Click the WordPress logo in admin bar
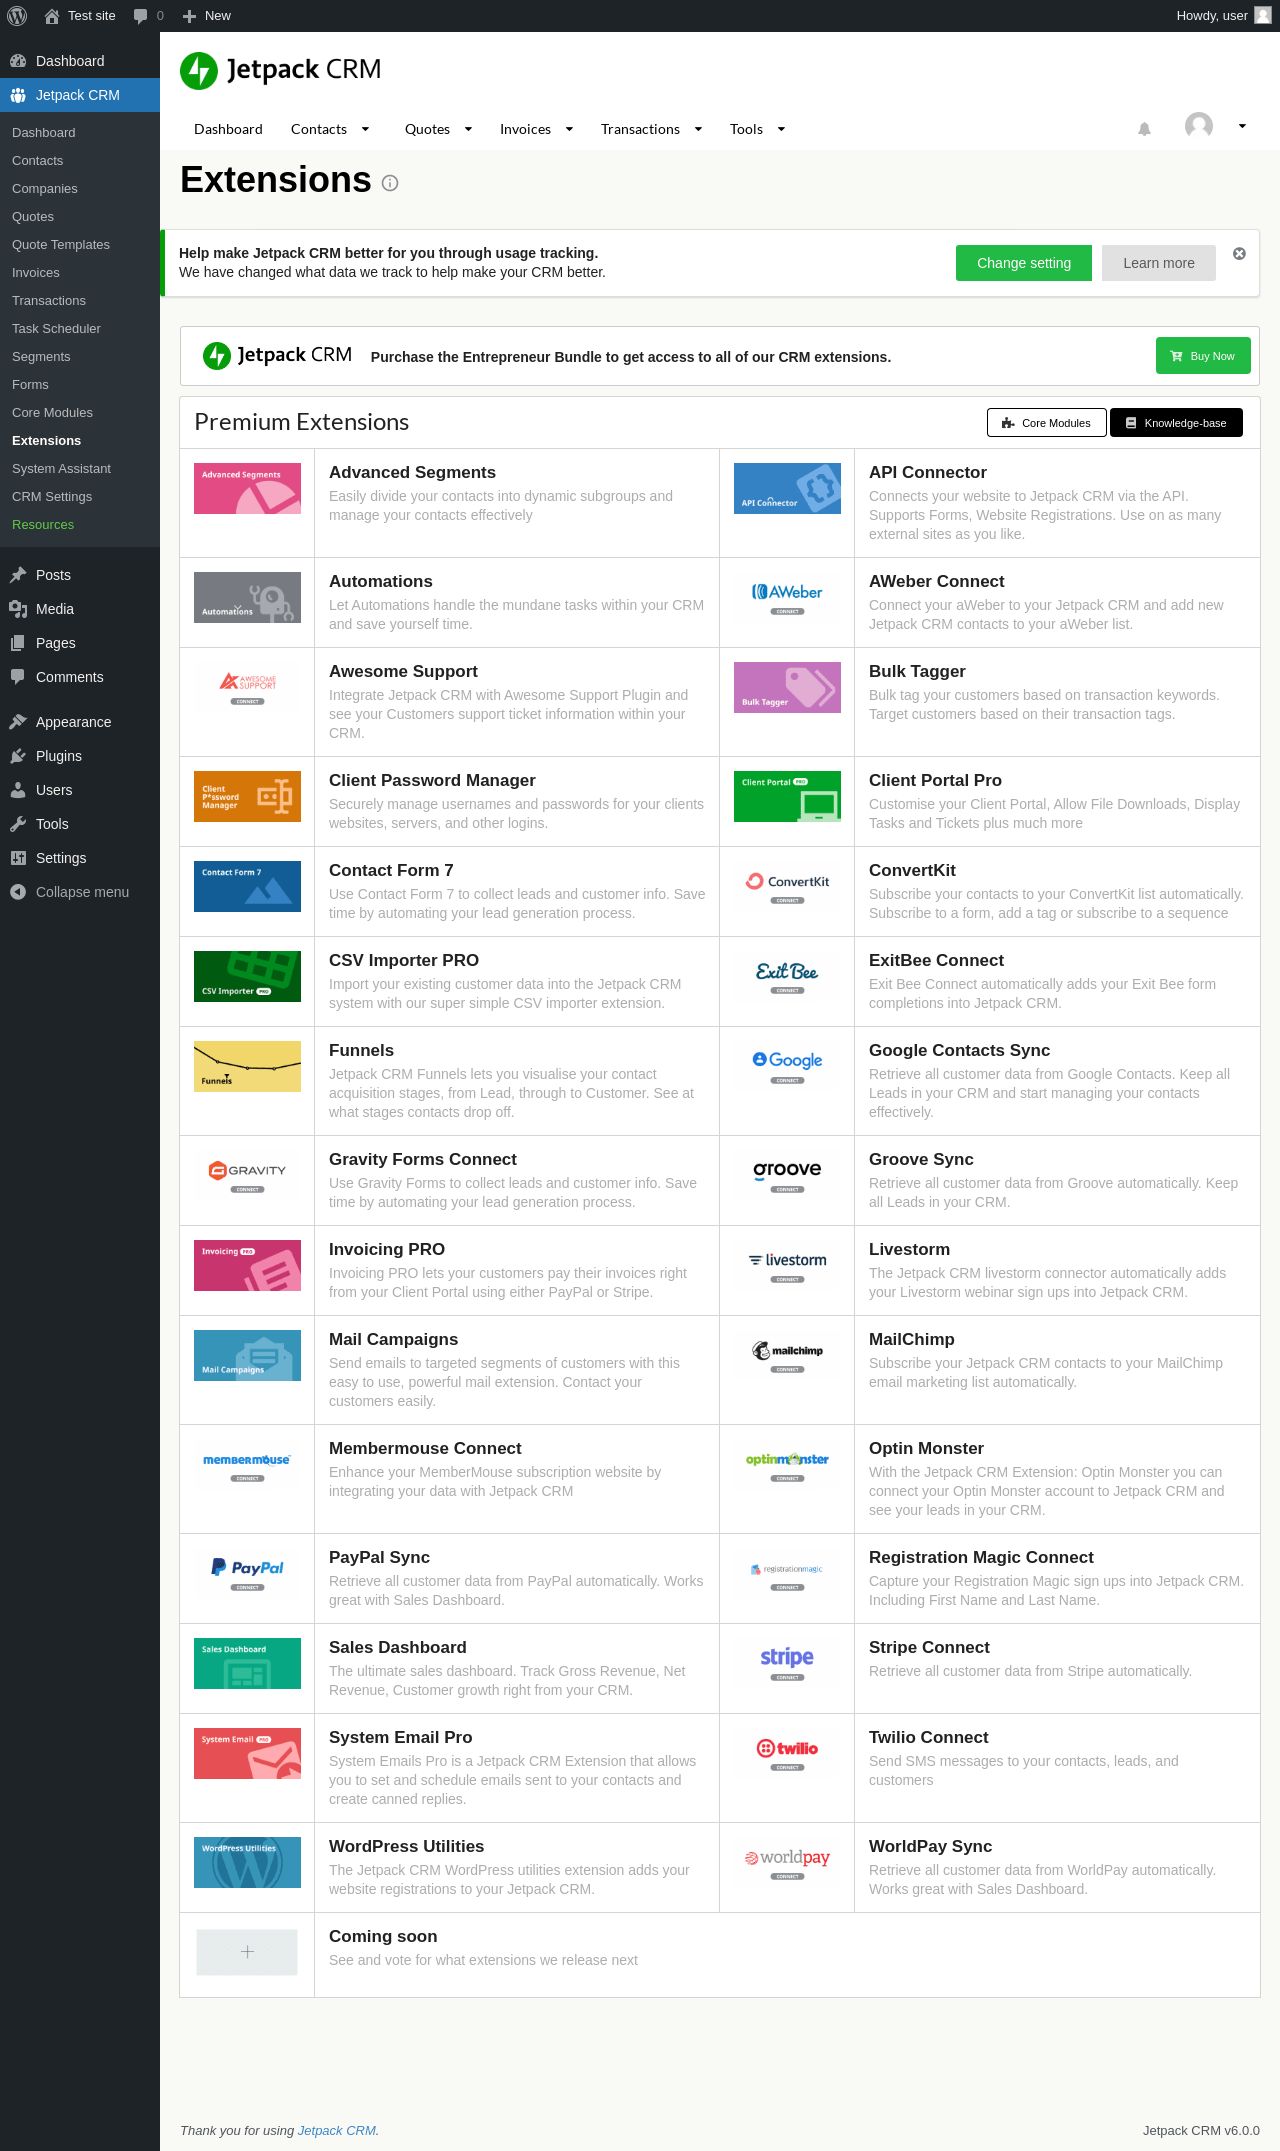This screenshot has width=1280, height=2151. tap(17, 16)
